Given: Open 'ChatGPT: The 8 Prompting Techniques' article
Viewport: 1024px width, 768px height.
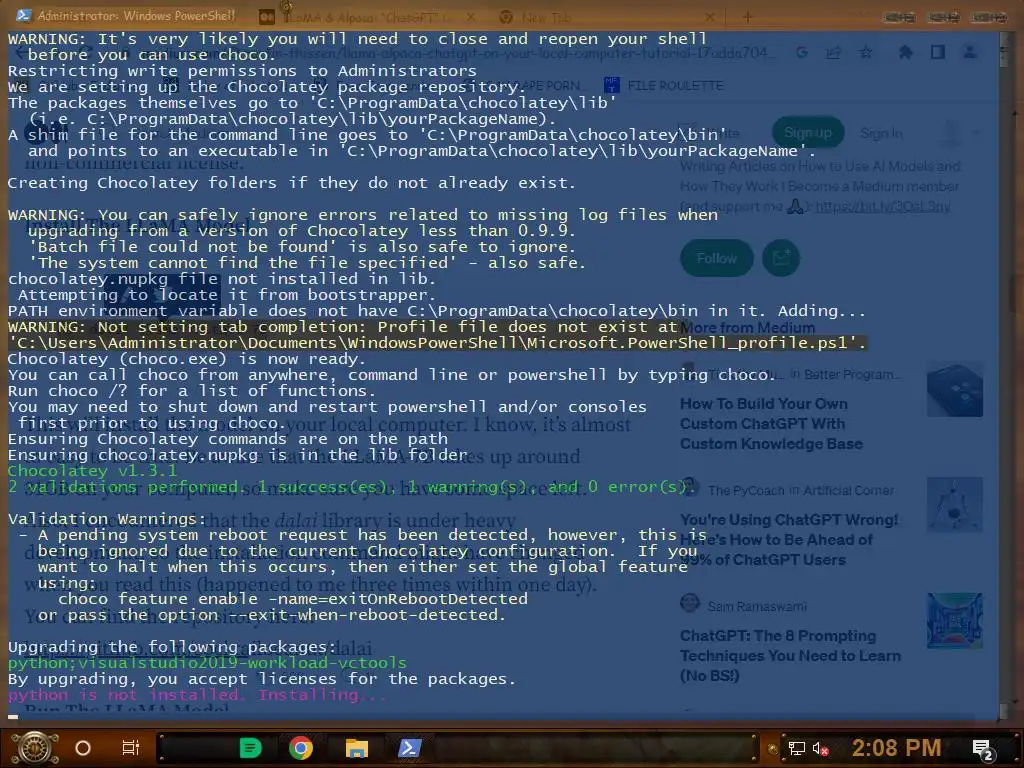Looking at the screenshot, I should 790,655.
